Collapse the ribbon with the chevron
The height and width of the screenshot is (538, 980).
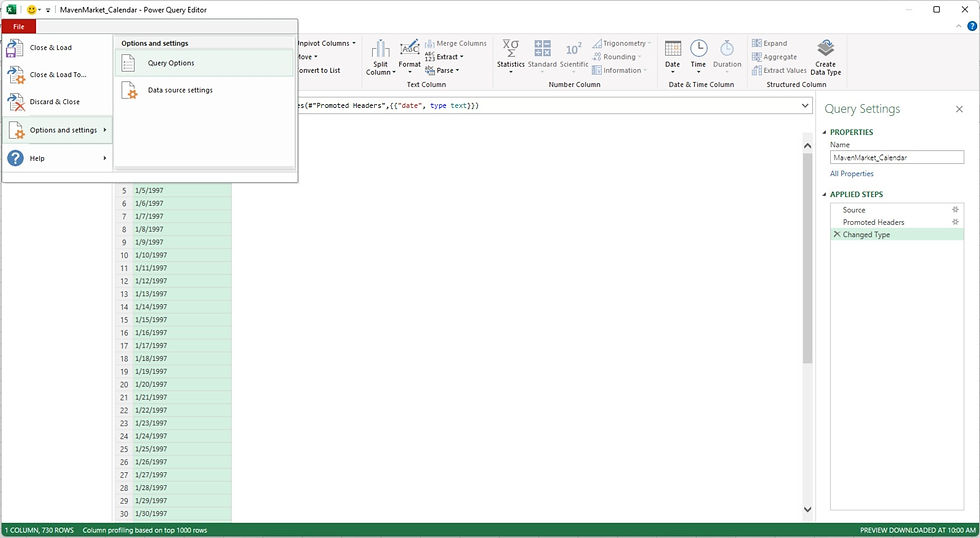[x=960, y=26]
